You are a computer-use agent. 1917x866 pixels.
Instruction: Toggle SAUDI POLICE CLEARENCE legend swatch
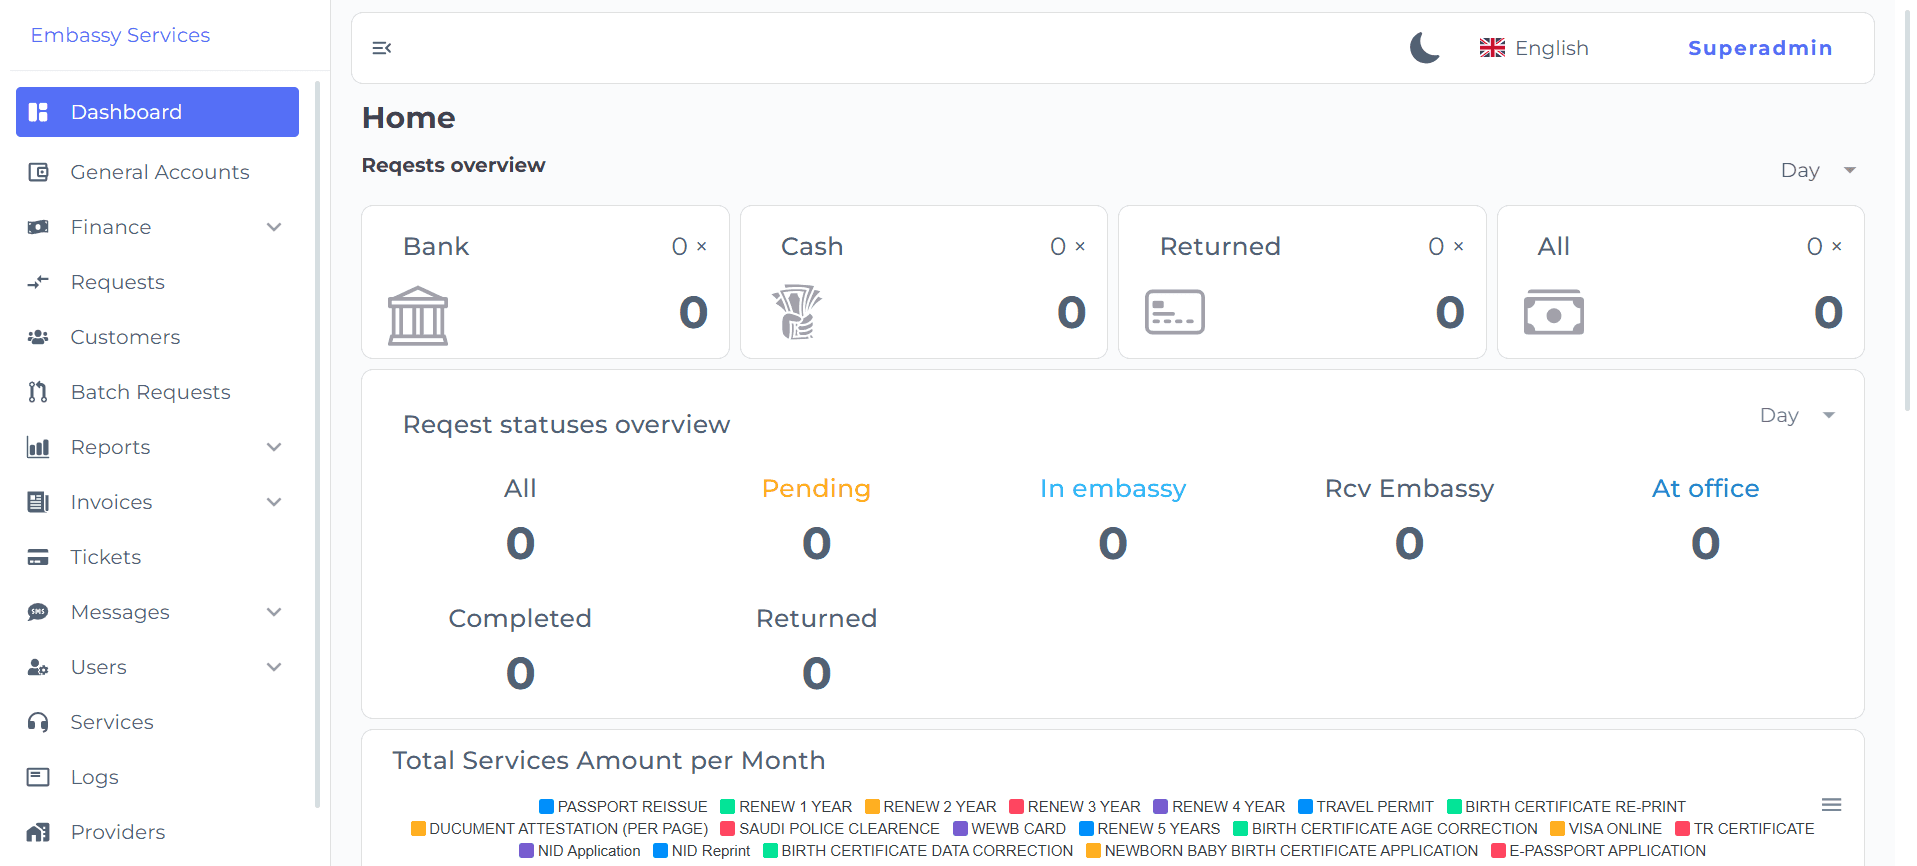point(727,829)
